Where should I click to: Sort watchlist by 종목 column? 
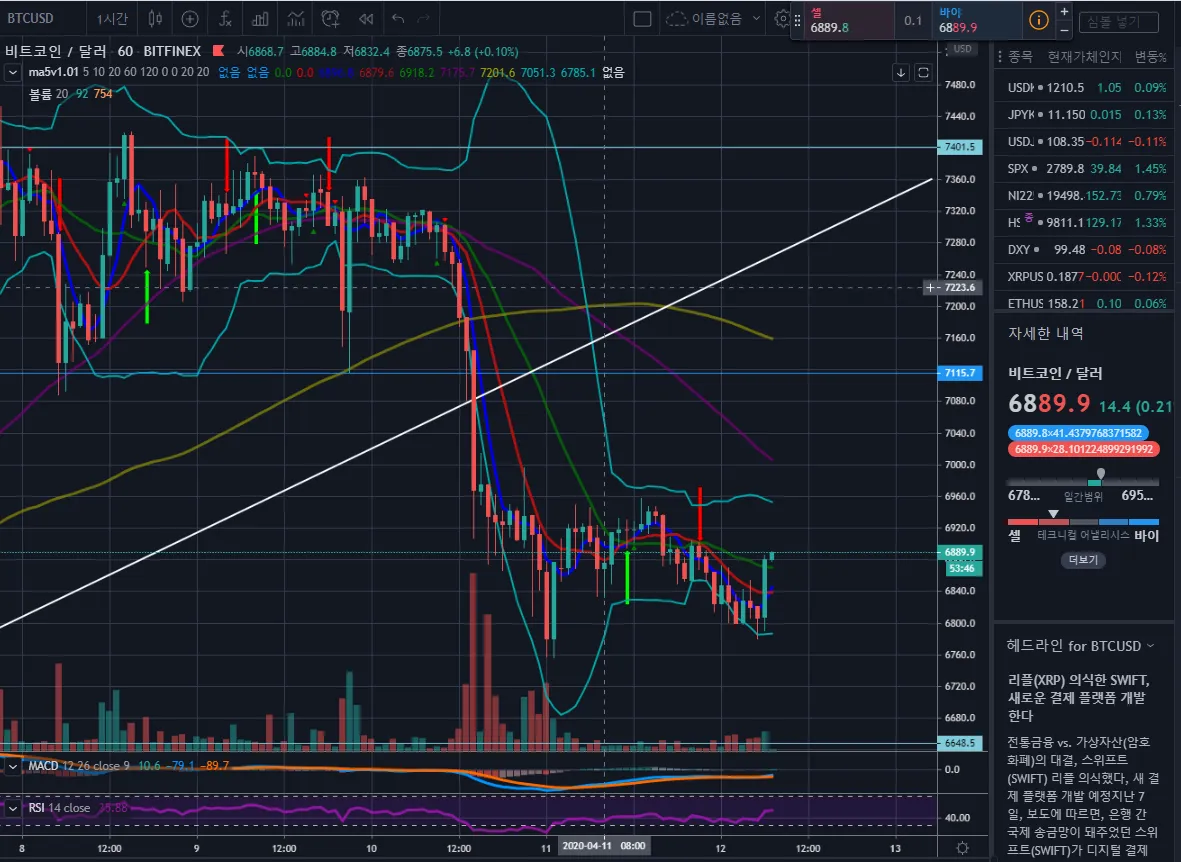click(1020, 57)
